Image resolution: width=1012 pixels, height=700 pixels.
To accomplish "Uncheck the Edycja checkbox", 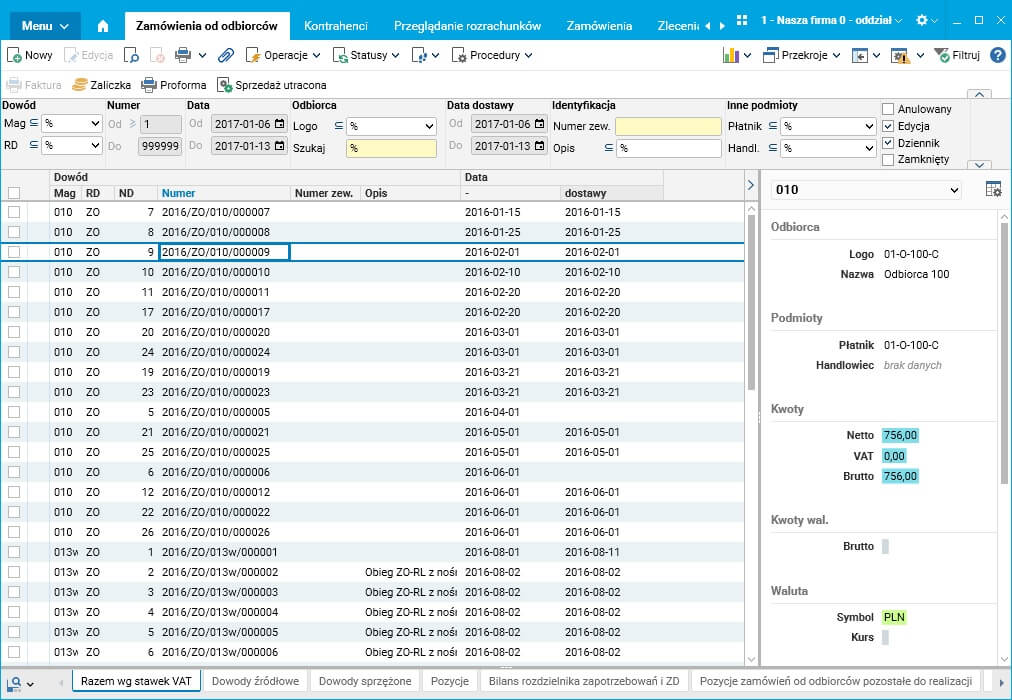I will coord(888,126).
